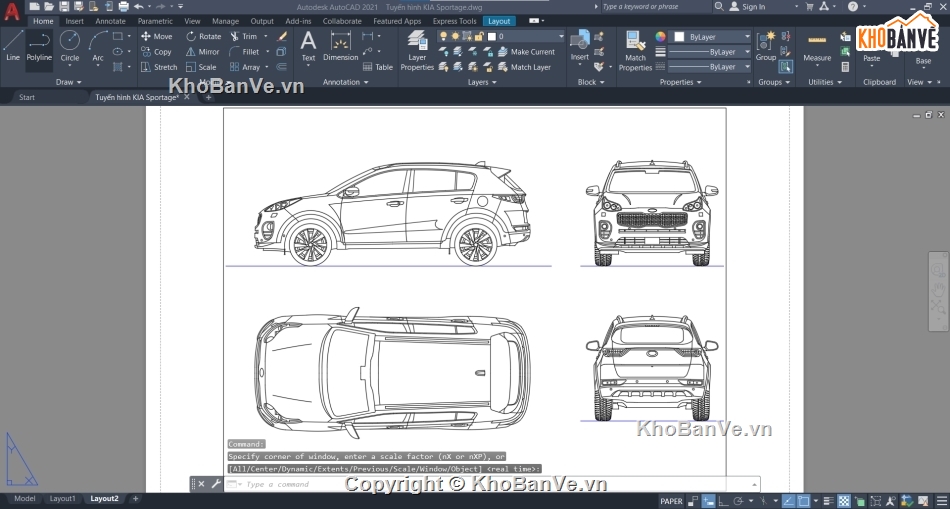The image size is (950, 509).
Task: Click the Move tool
Action: (x=157, y=36)
